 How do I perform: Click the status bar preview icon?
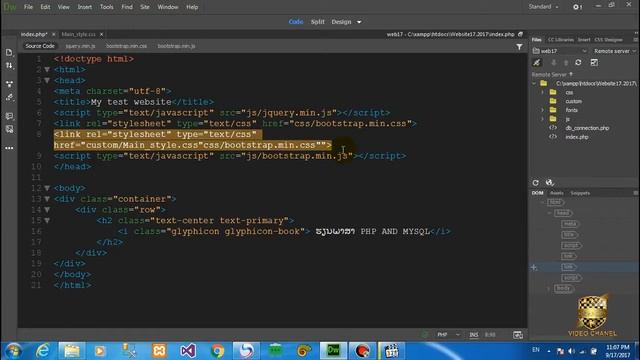[x=518, y=335]
